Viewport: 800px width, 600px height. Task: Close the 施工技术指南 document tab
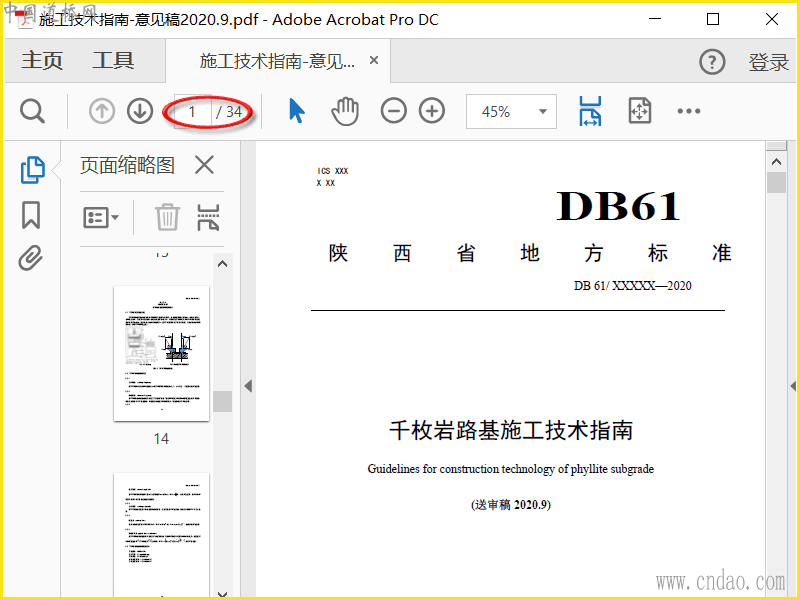click(374, 60)
